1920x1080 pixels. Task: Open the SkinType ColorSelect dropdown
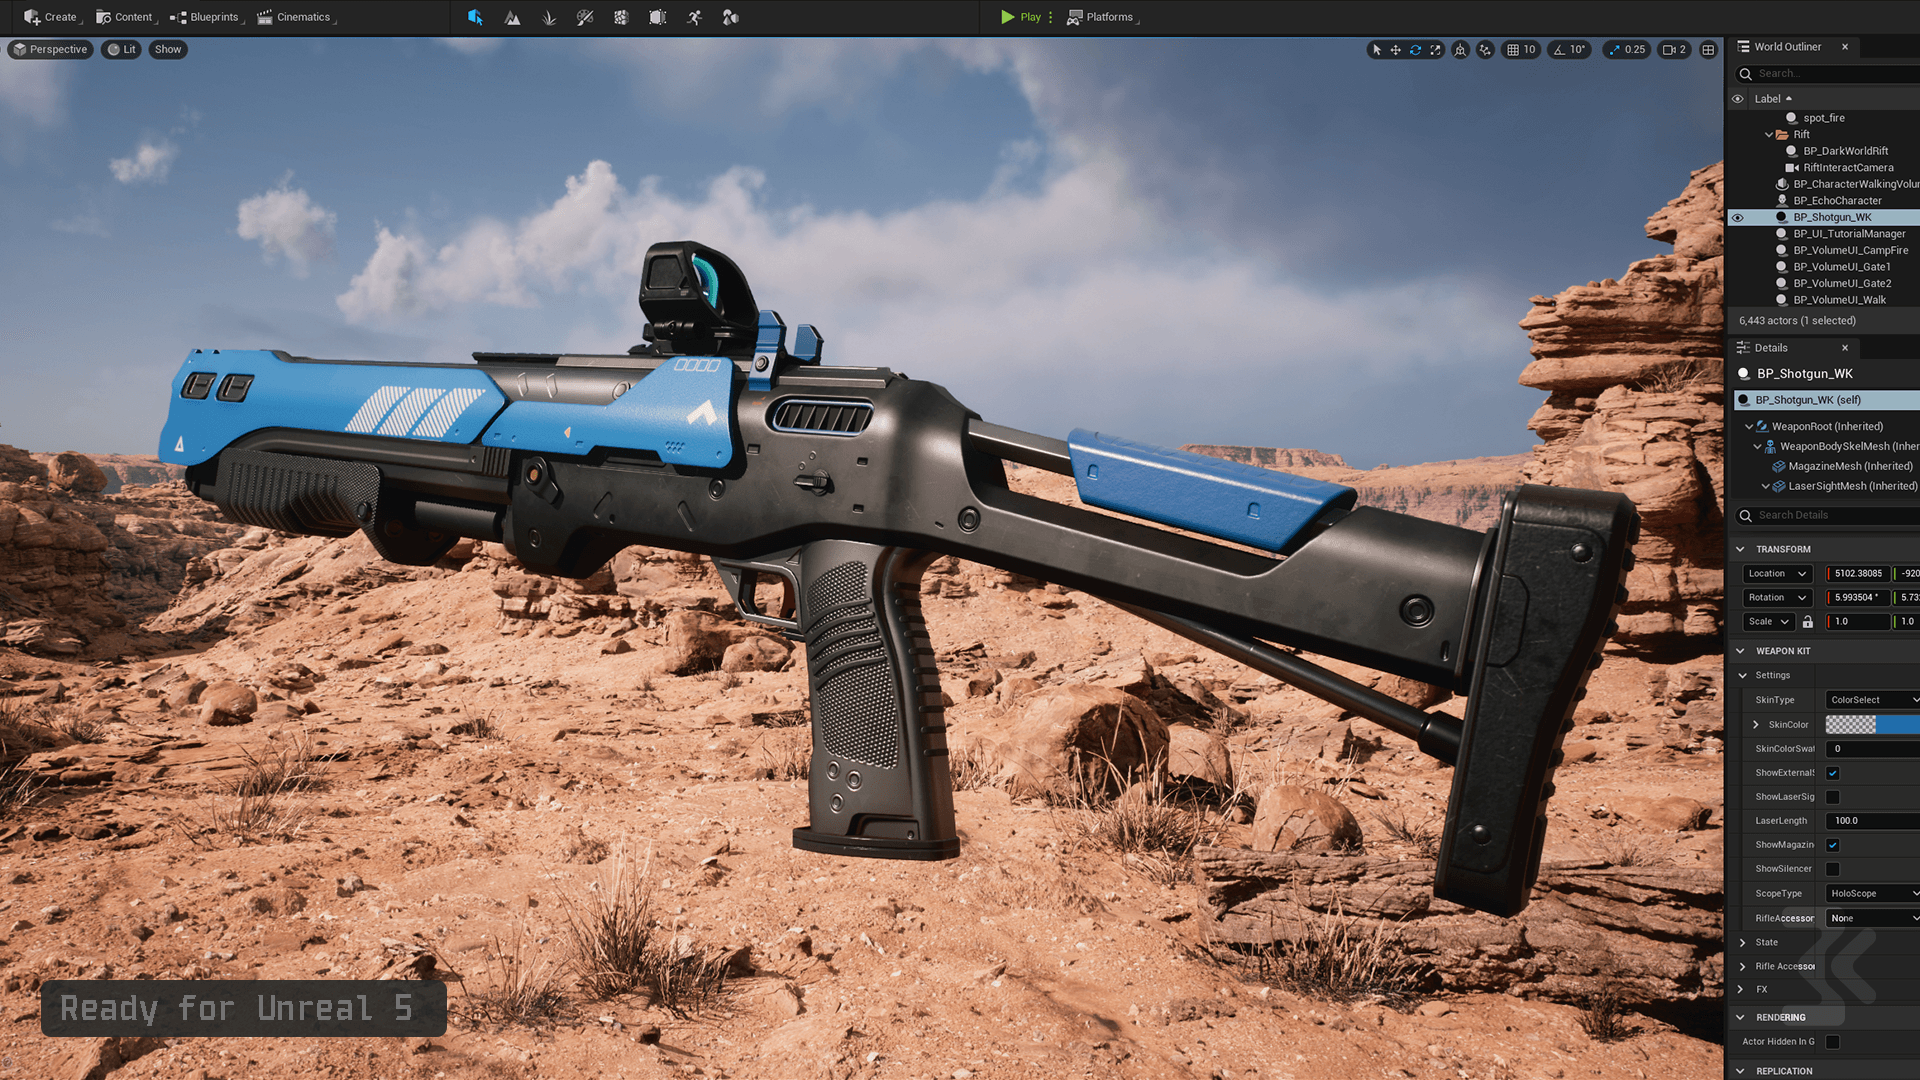(1873, 700)
